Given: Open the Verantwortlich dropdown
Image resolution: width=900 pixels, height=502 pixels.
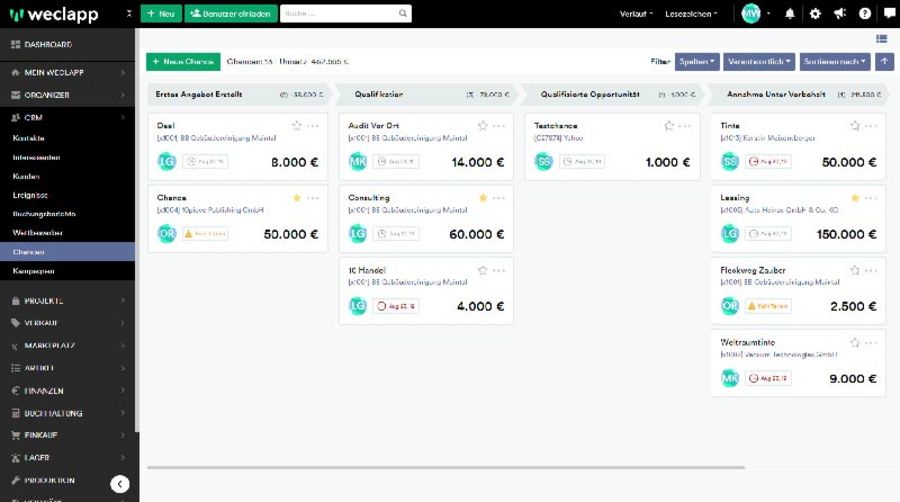Looking at the screenshot, I should (759, 62).
